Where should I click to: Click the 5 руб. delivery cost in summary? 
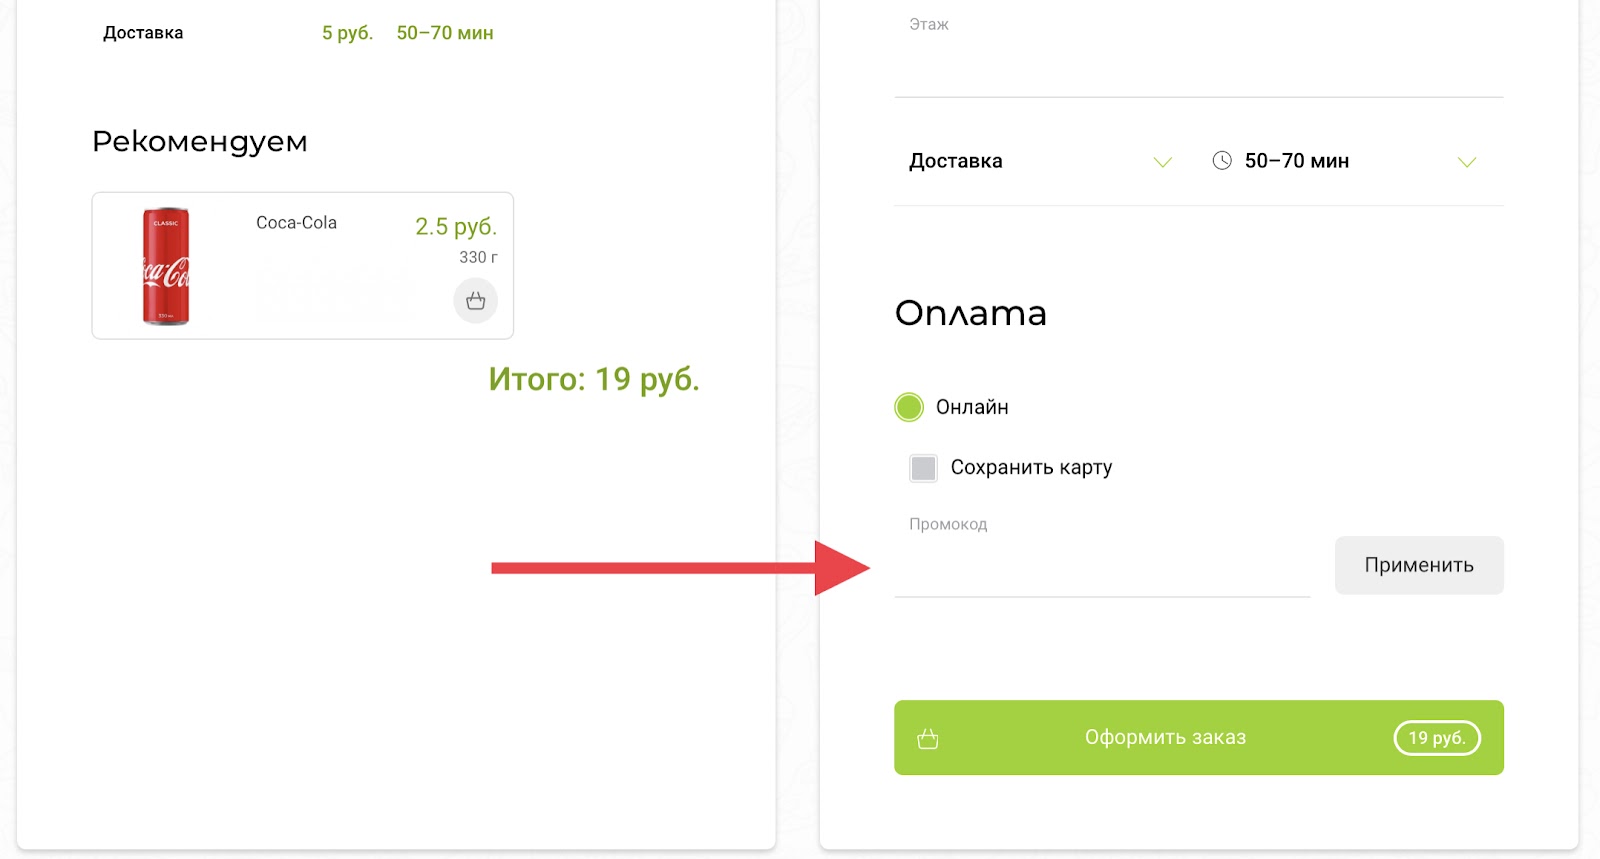click(x=347, y=33)
